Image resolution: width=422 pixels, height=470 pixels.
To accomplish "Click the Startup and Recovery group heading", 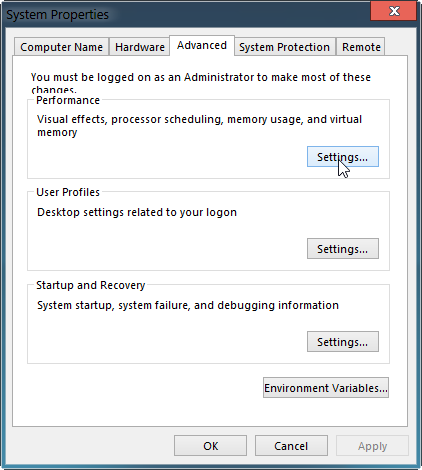I will (91, 285).
